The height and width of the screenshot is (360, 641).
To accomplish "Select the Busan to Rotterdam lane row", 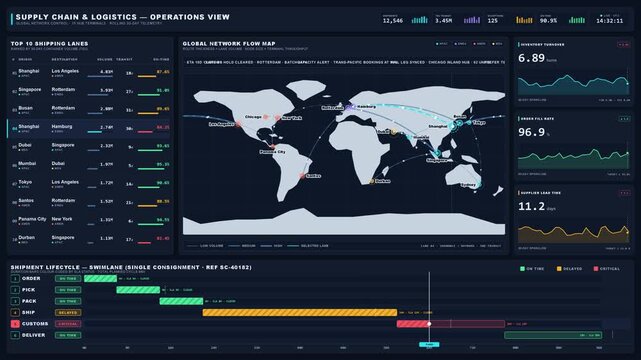I will point(90,110).
